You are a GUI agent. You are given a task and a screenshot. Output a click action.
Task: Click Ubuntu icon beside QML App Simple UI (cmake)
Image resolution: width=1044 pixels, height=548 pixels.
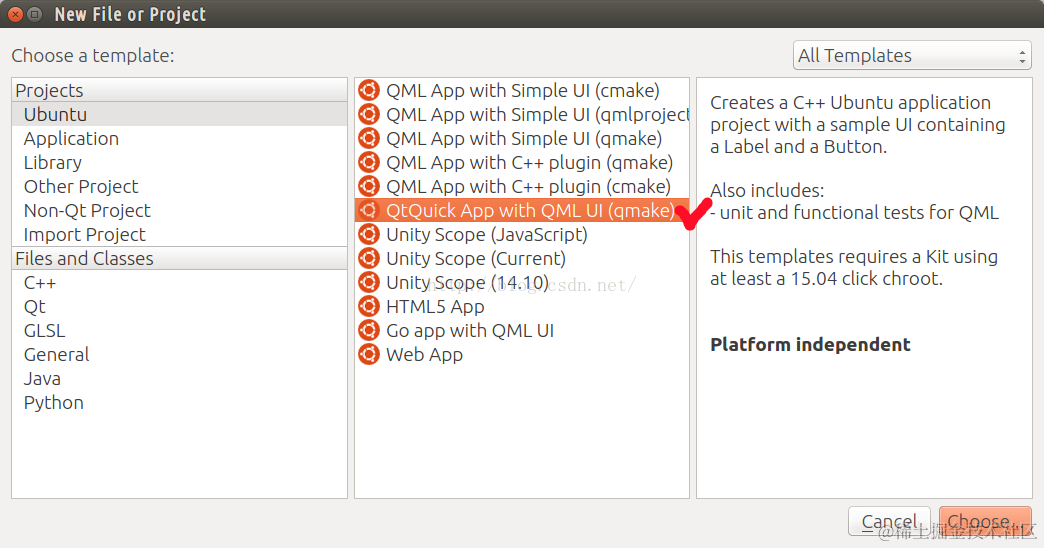coord(369,91)
